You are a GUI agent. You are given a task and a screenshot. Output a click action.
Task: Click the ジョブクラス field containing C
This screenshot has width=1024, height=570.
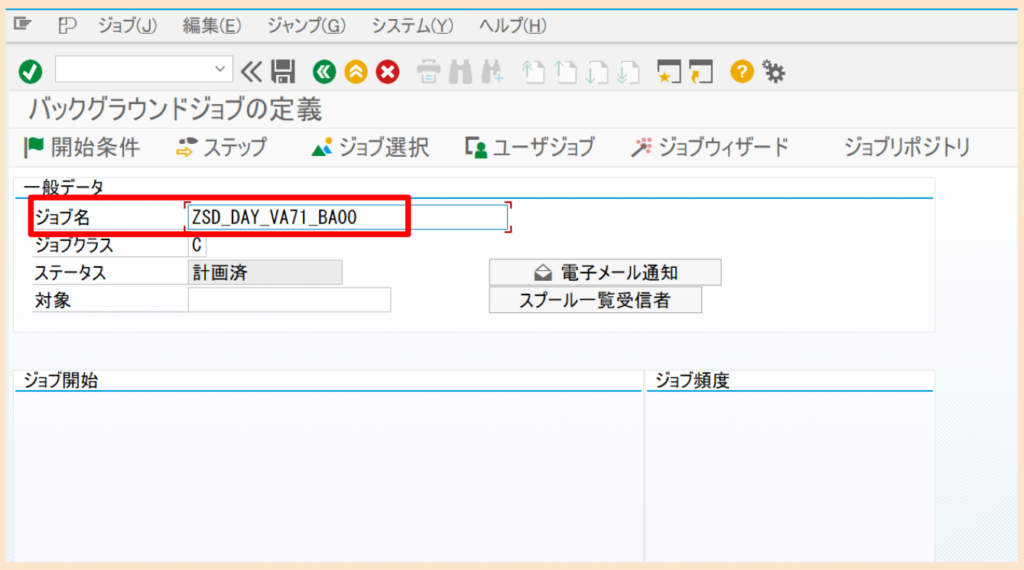(197, 245)
